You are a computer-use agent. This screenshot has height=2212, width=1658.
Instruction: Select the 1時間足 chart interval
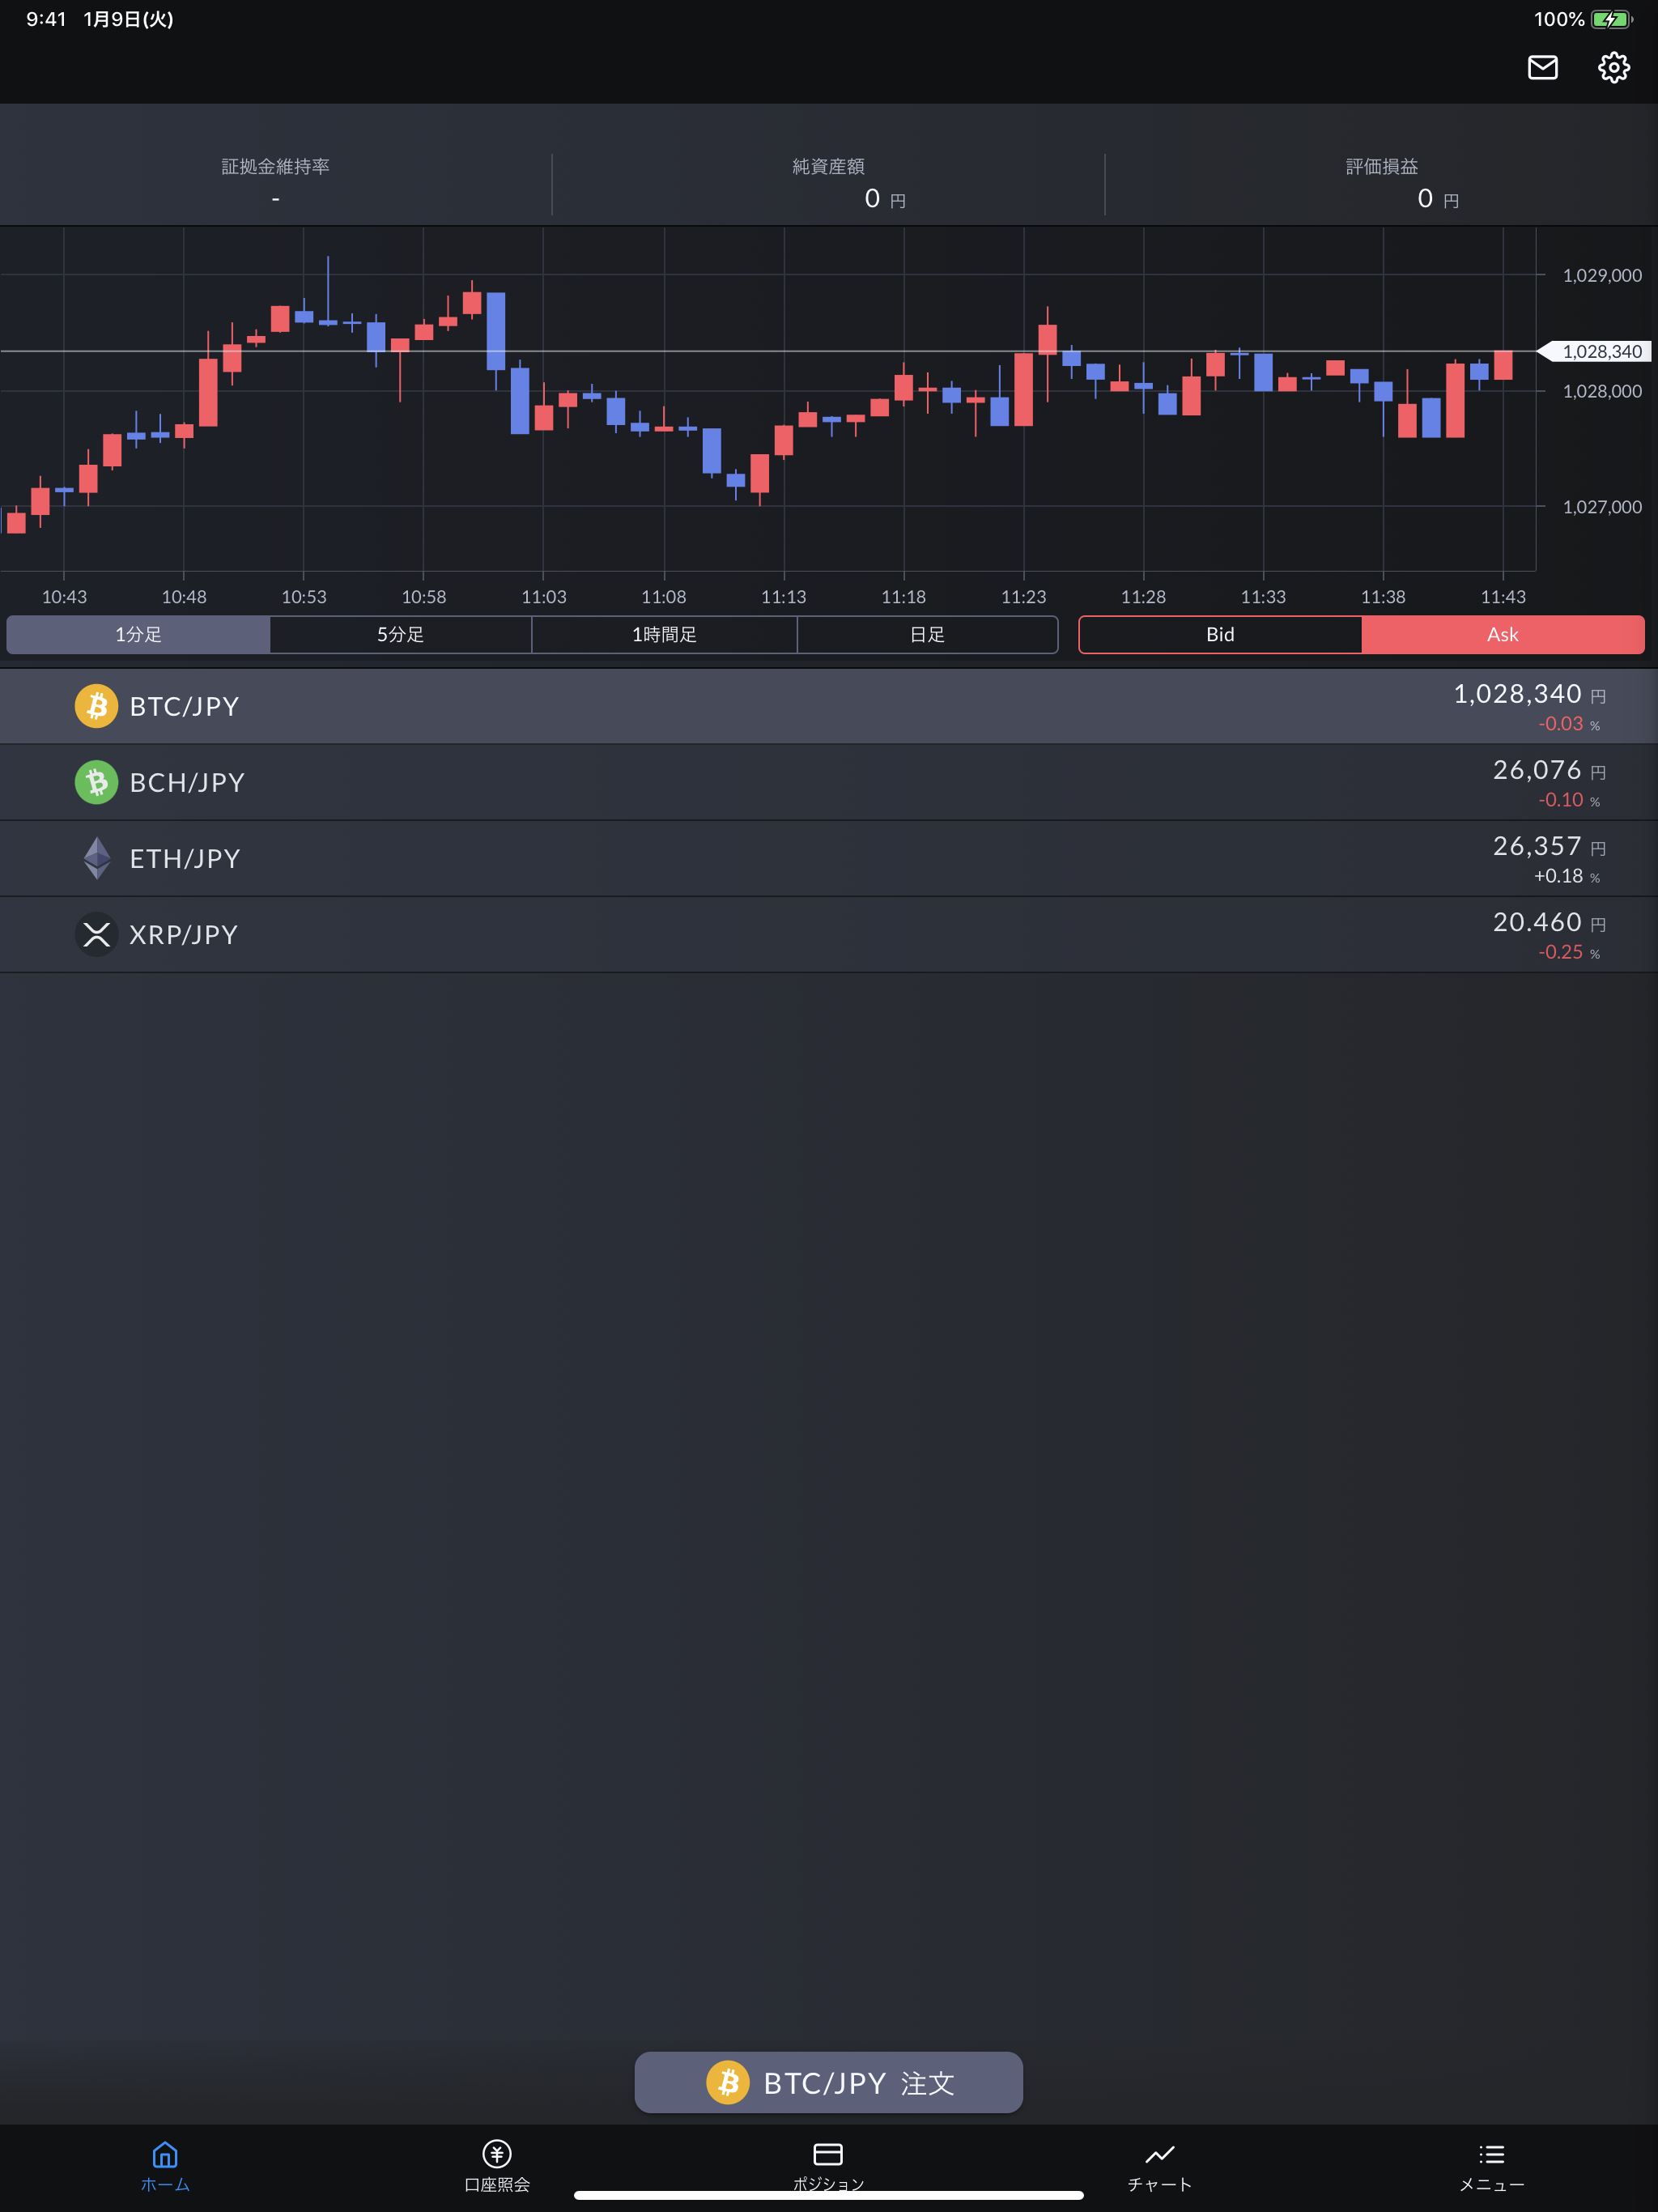[x=664, y=634]
